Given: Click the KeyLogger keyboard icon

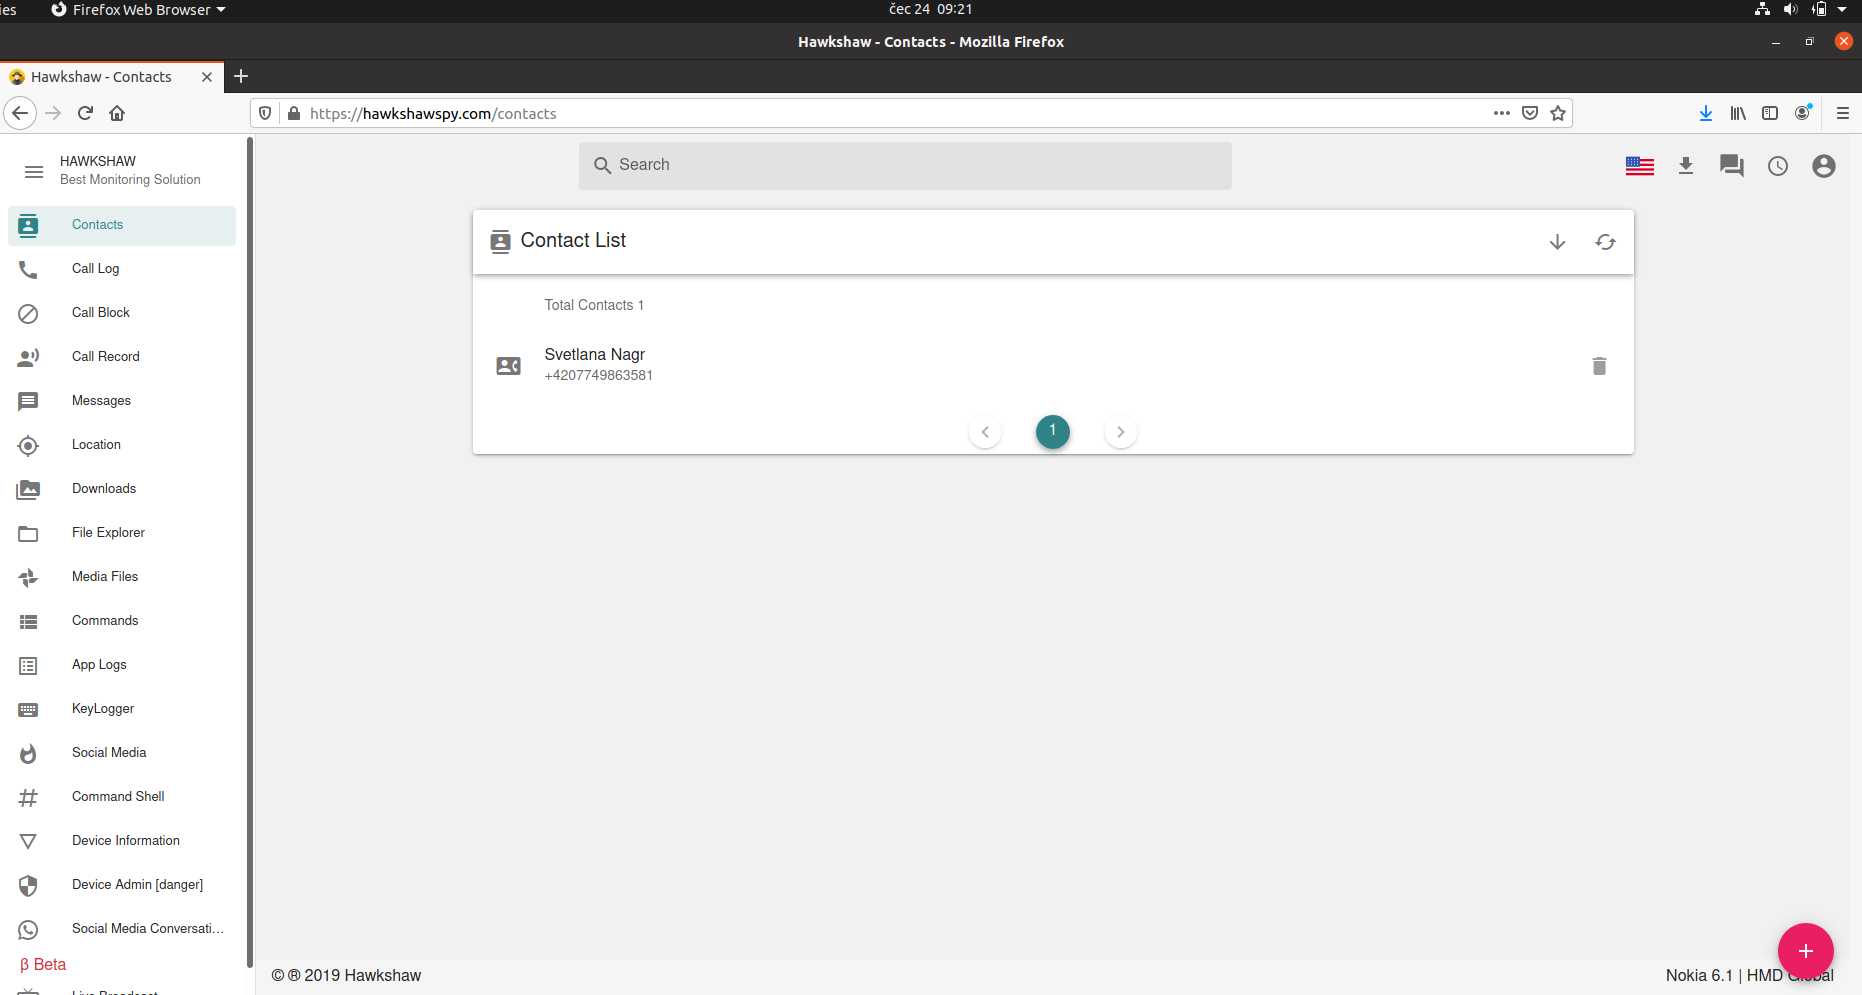Looking at the screenshot, I should pyautogui.click(x=28, y=710).
